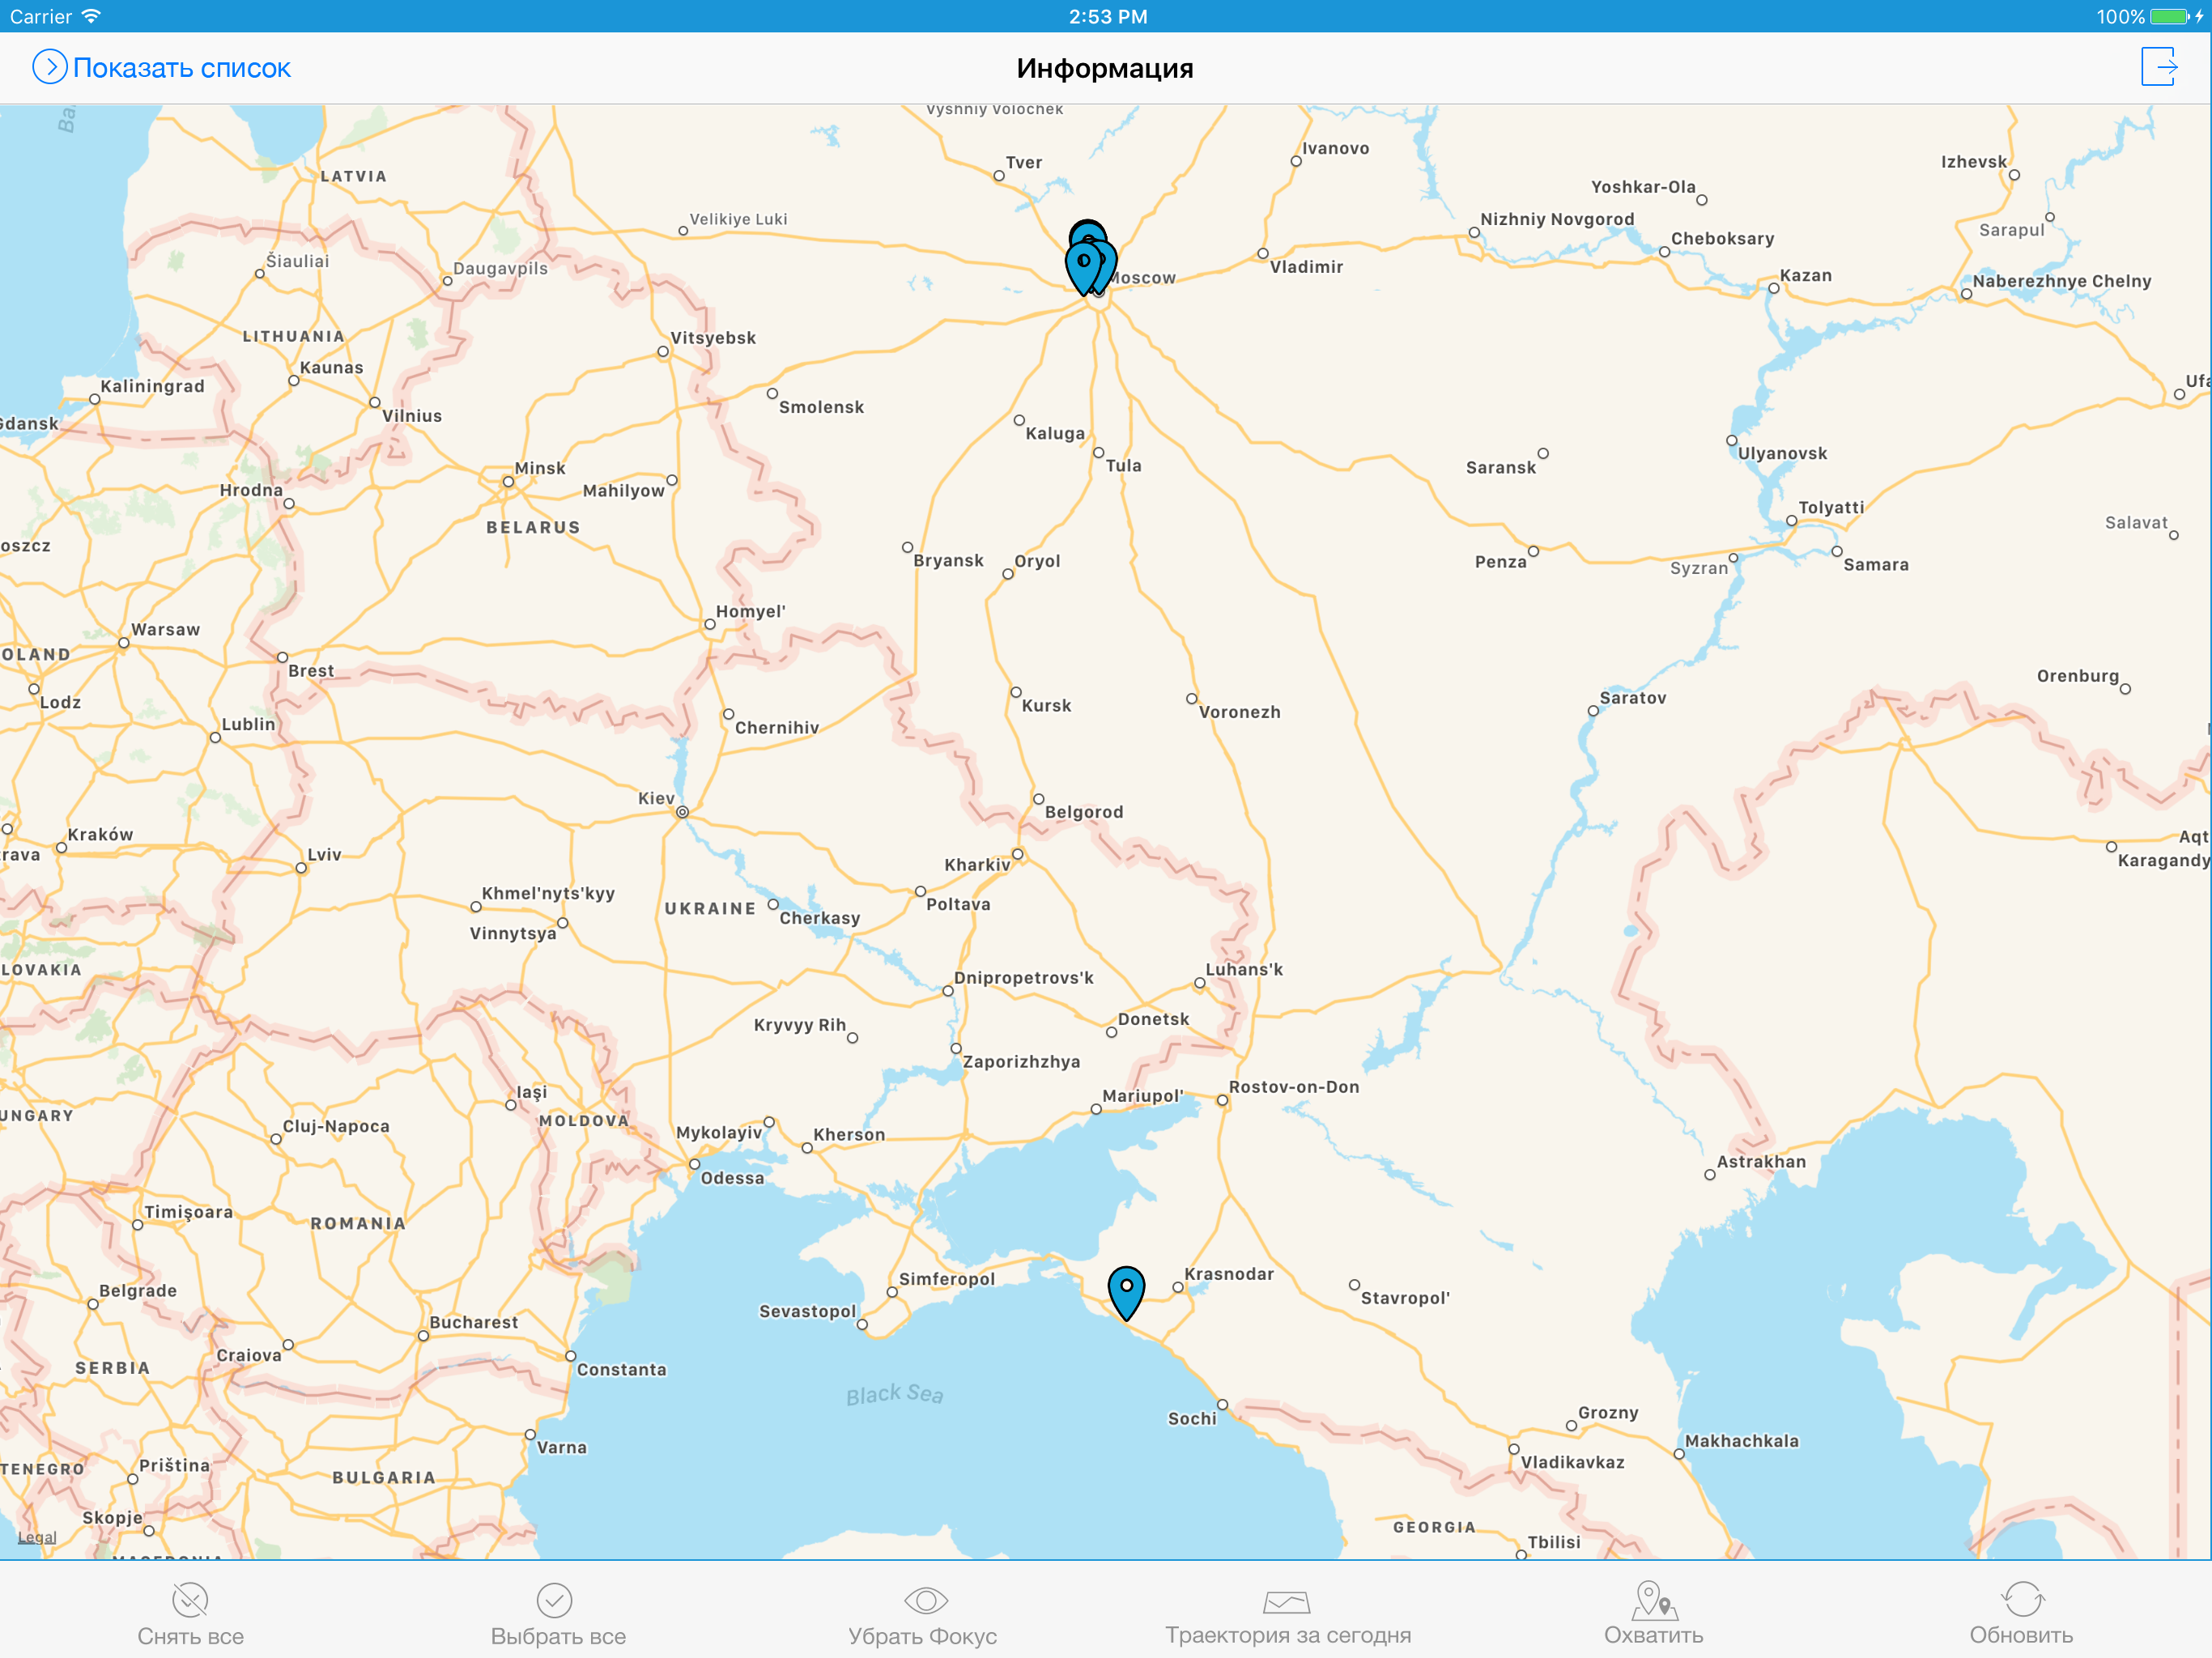Image resolution: width=2212 pixels, height=1658 pixels.
Task: Tap the Samara city label
Action: click(x=1876, y=564)
